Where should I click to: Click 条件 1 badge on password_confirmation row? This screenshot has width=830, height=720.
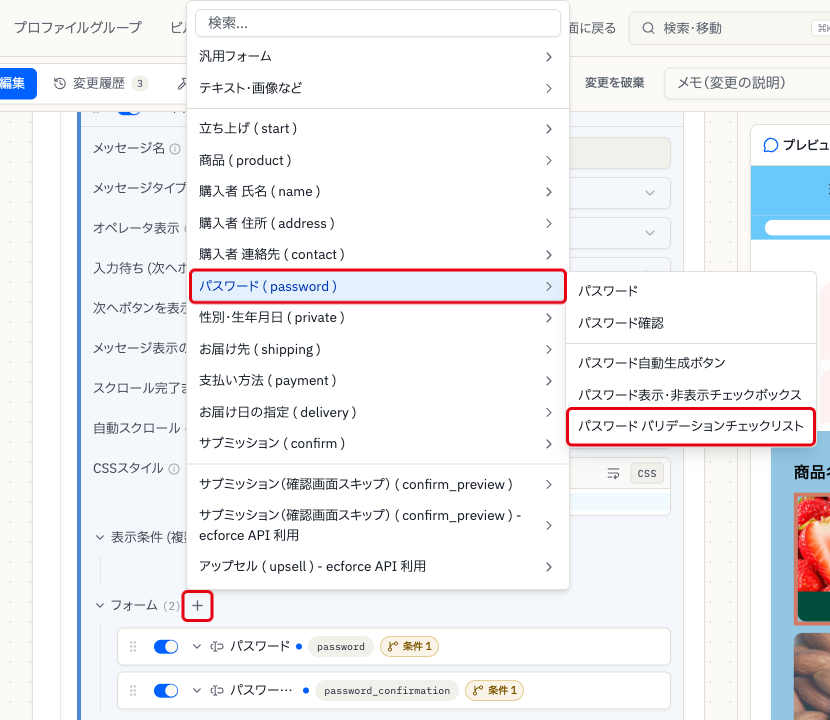(x=494, y=690)
